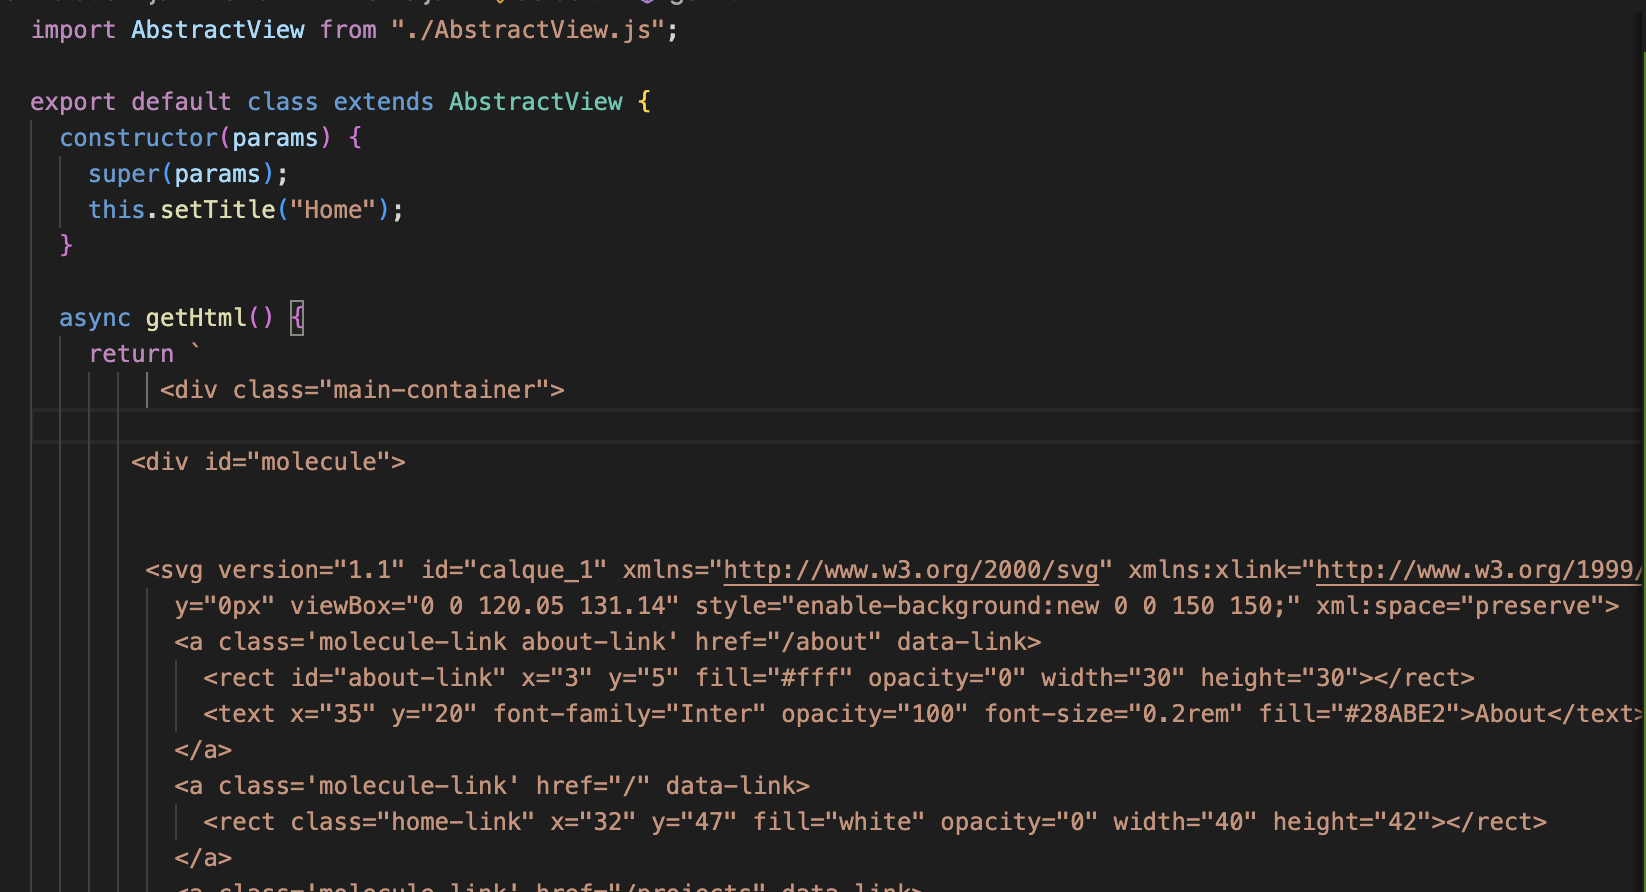Click the svg version="1.1" attribute
The width and height of the screenshot is (1646, 892).
(x=311, y=570)
